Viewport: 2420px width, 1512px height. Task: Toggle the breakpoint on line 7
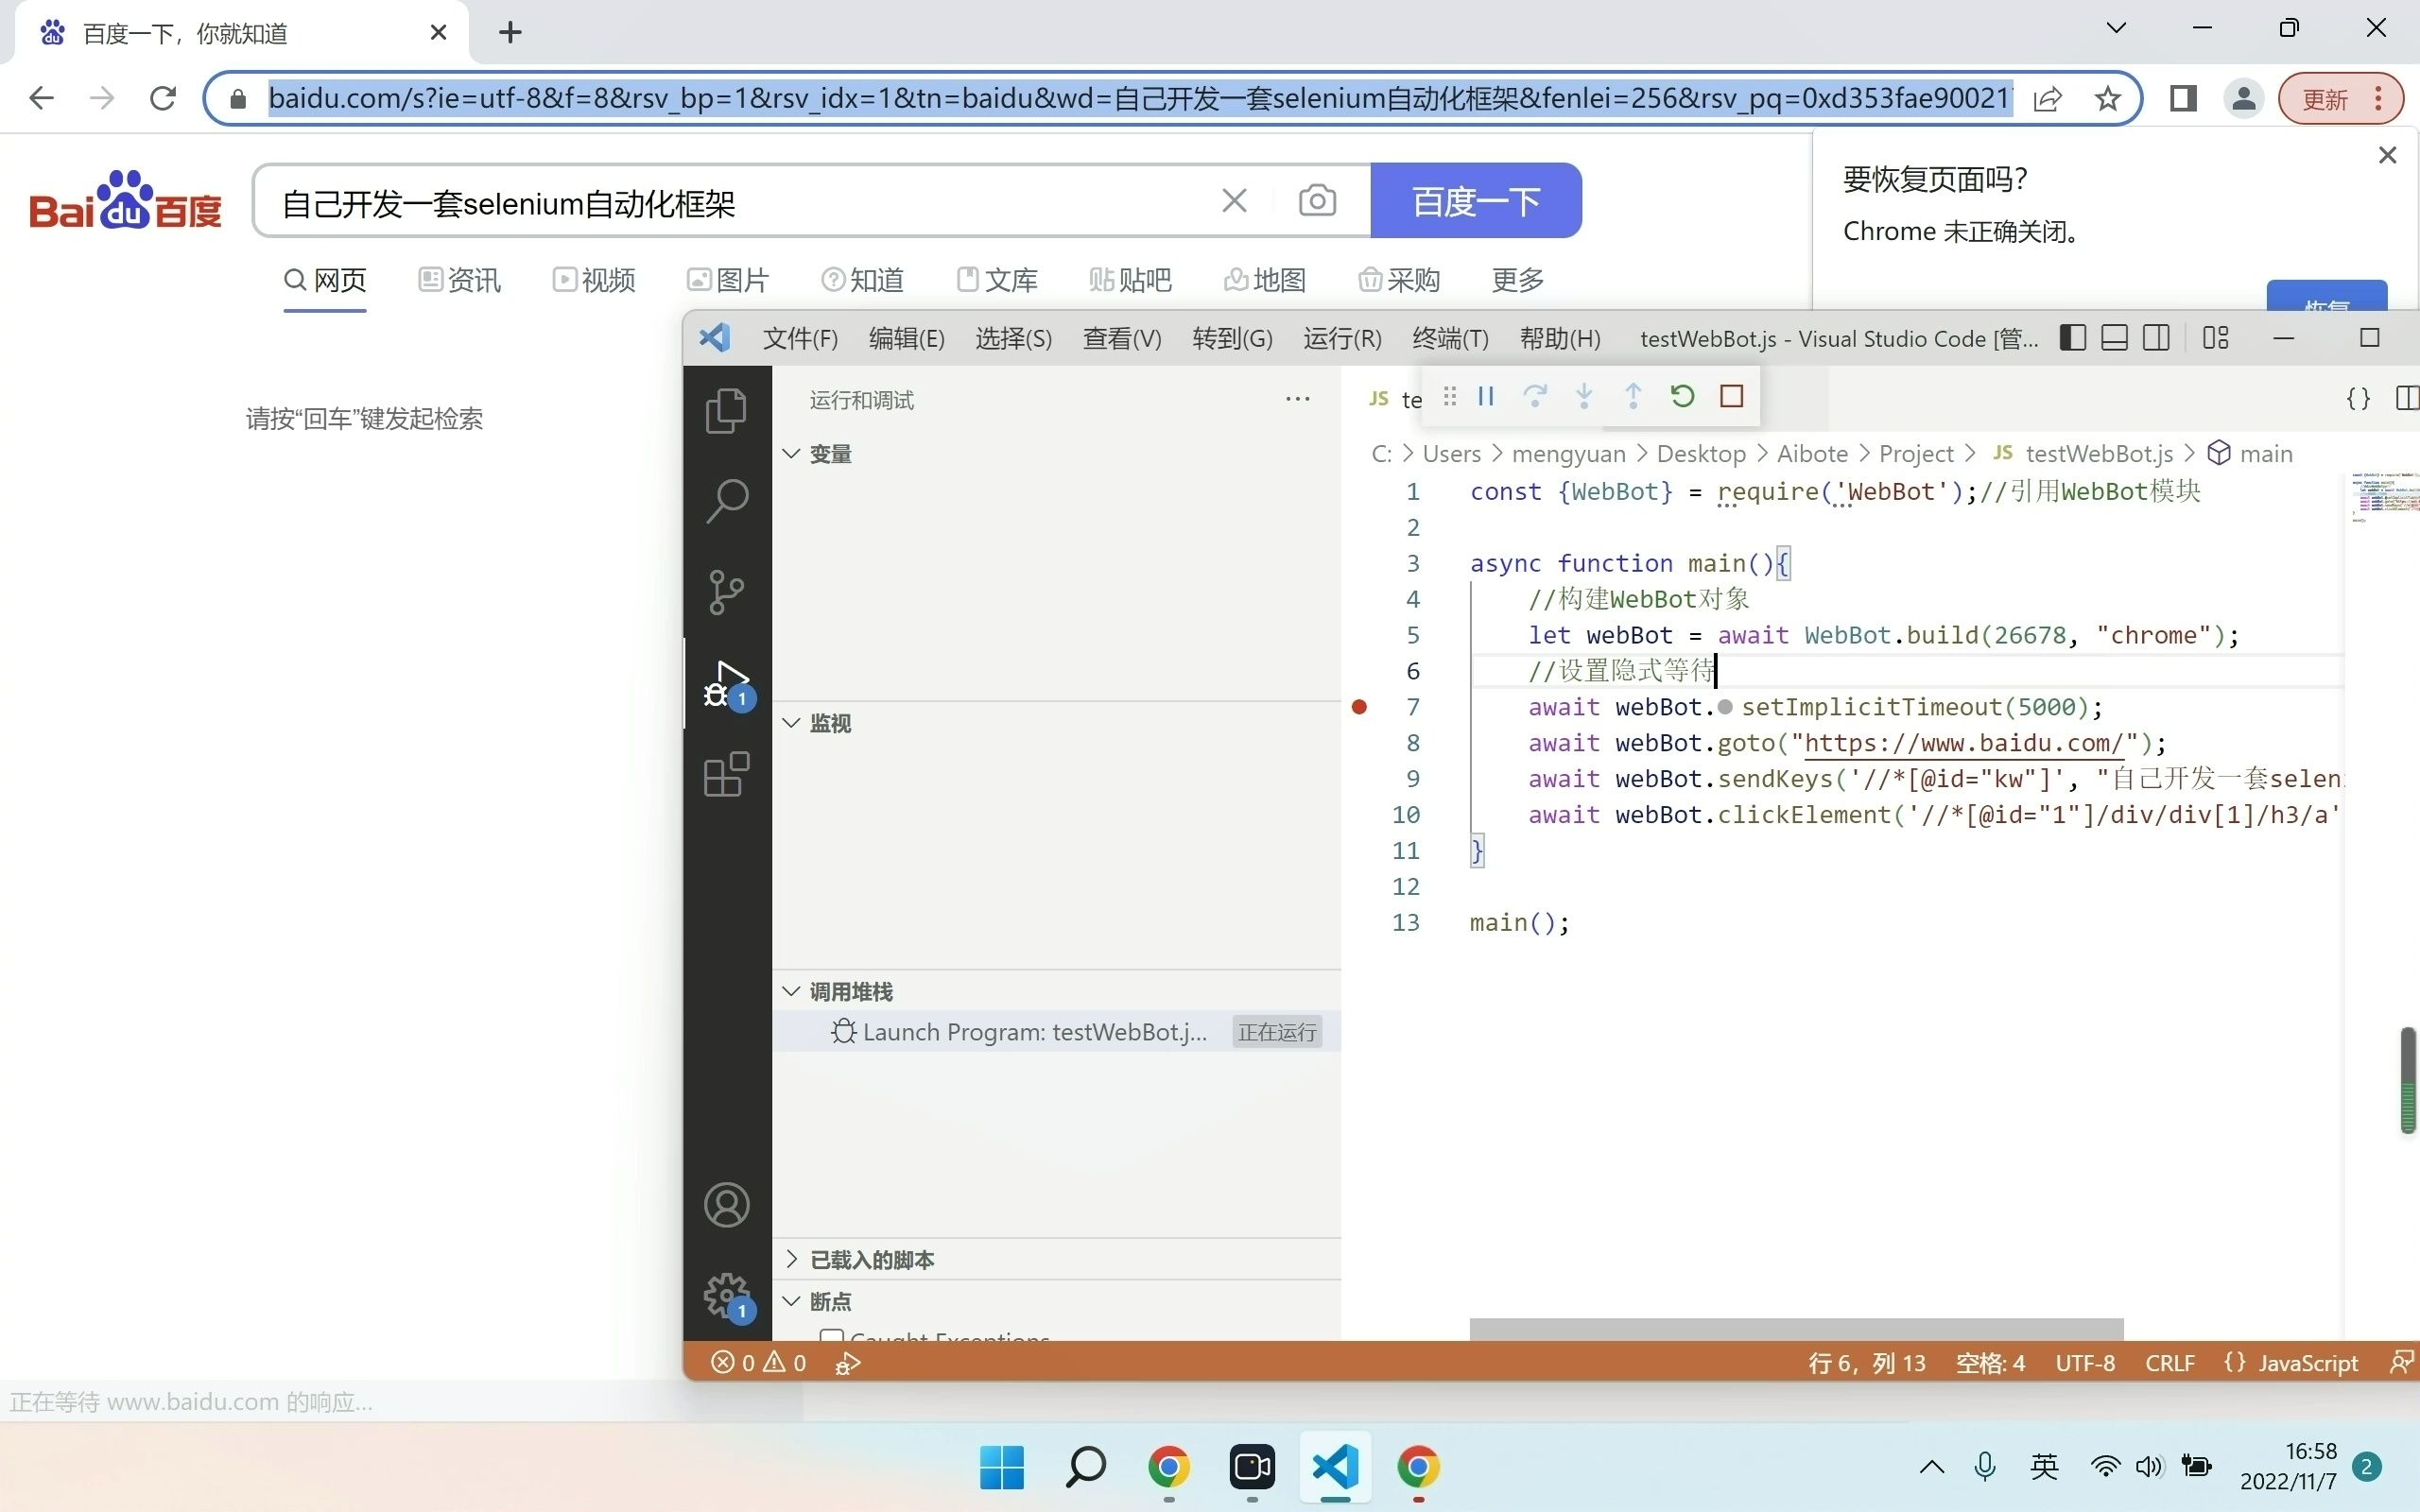1359,707
